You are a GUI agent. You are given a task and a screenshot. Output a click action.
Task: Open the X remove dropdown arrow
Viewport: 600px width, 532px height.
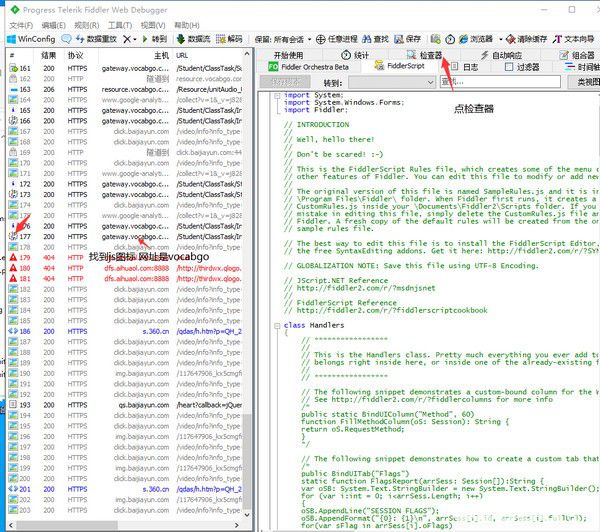pos(135,39)
